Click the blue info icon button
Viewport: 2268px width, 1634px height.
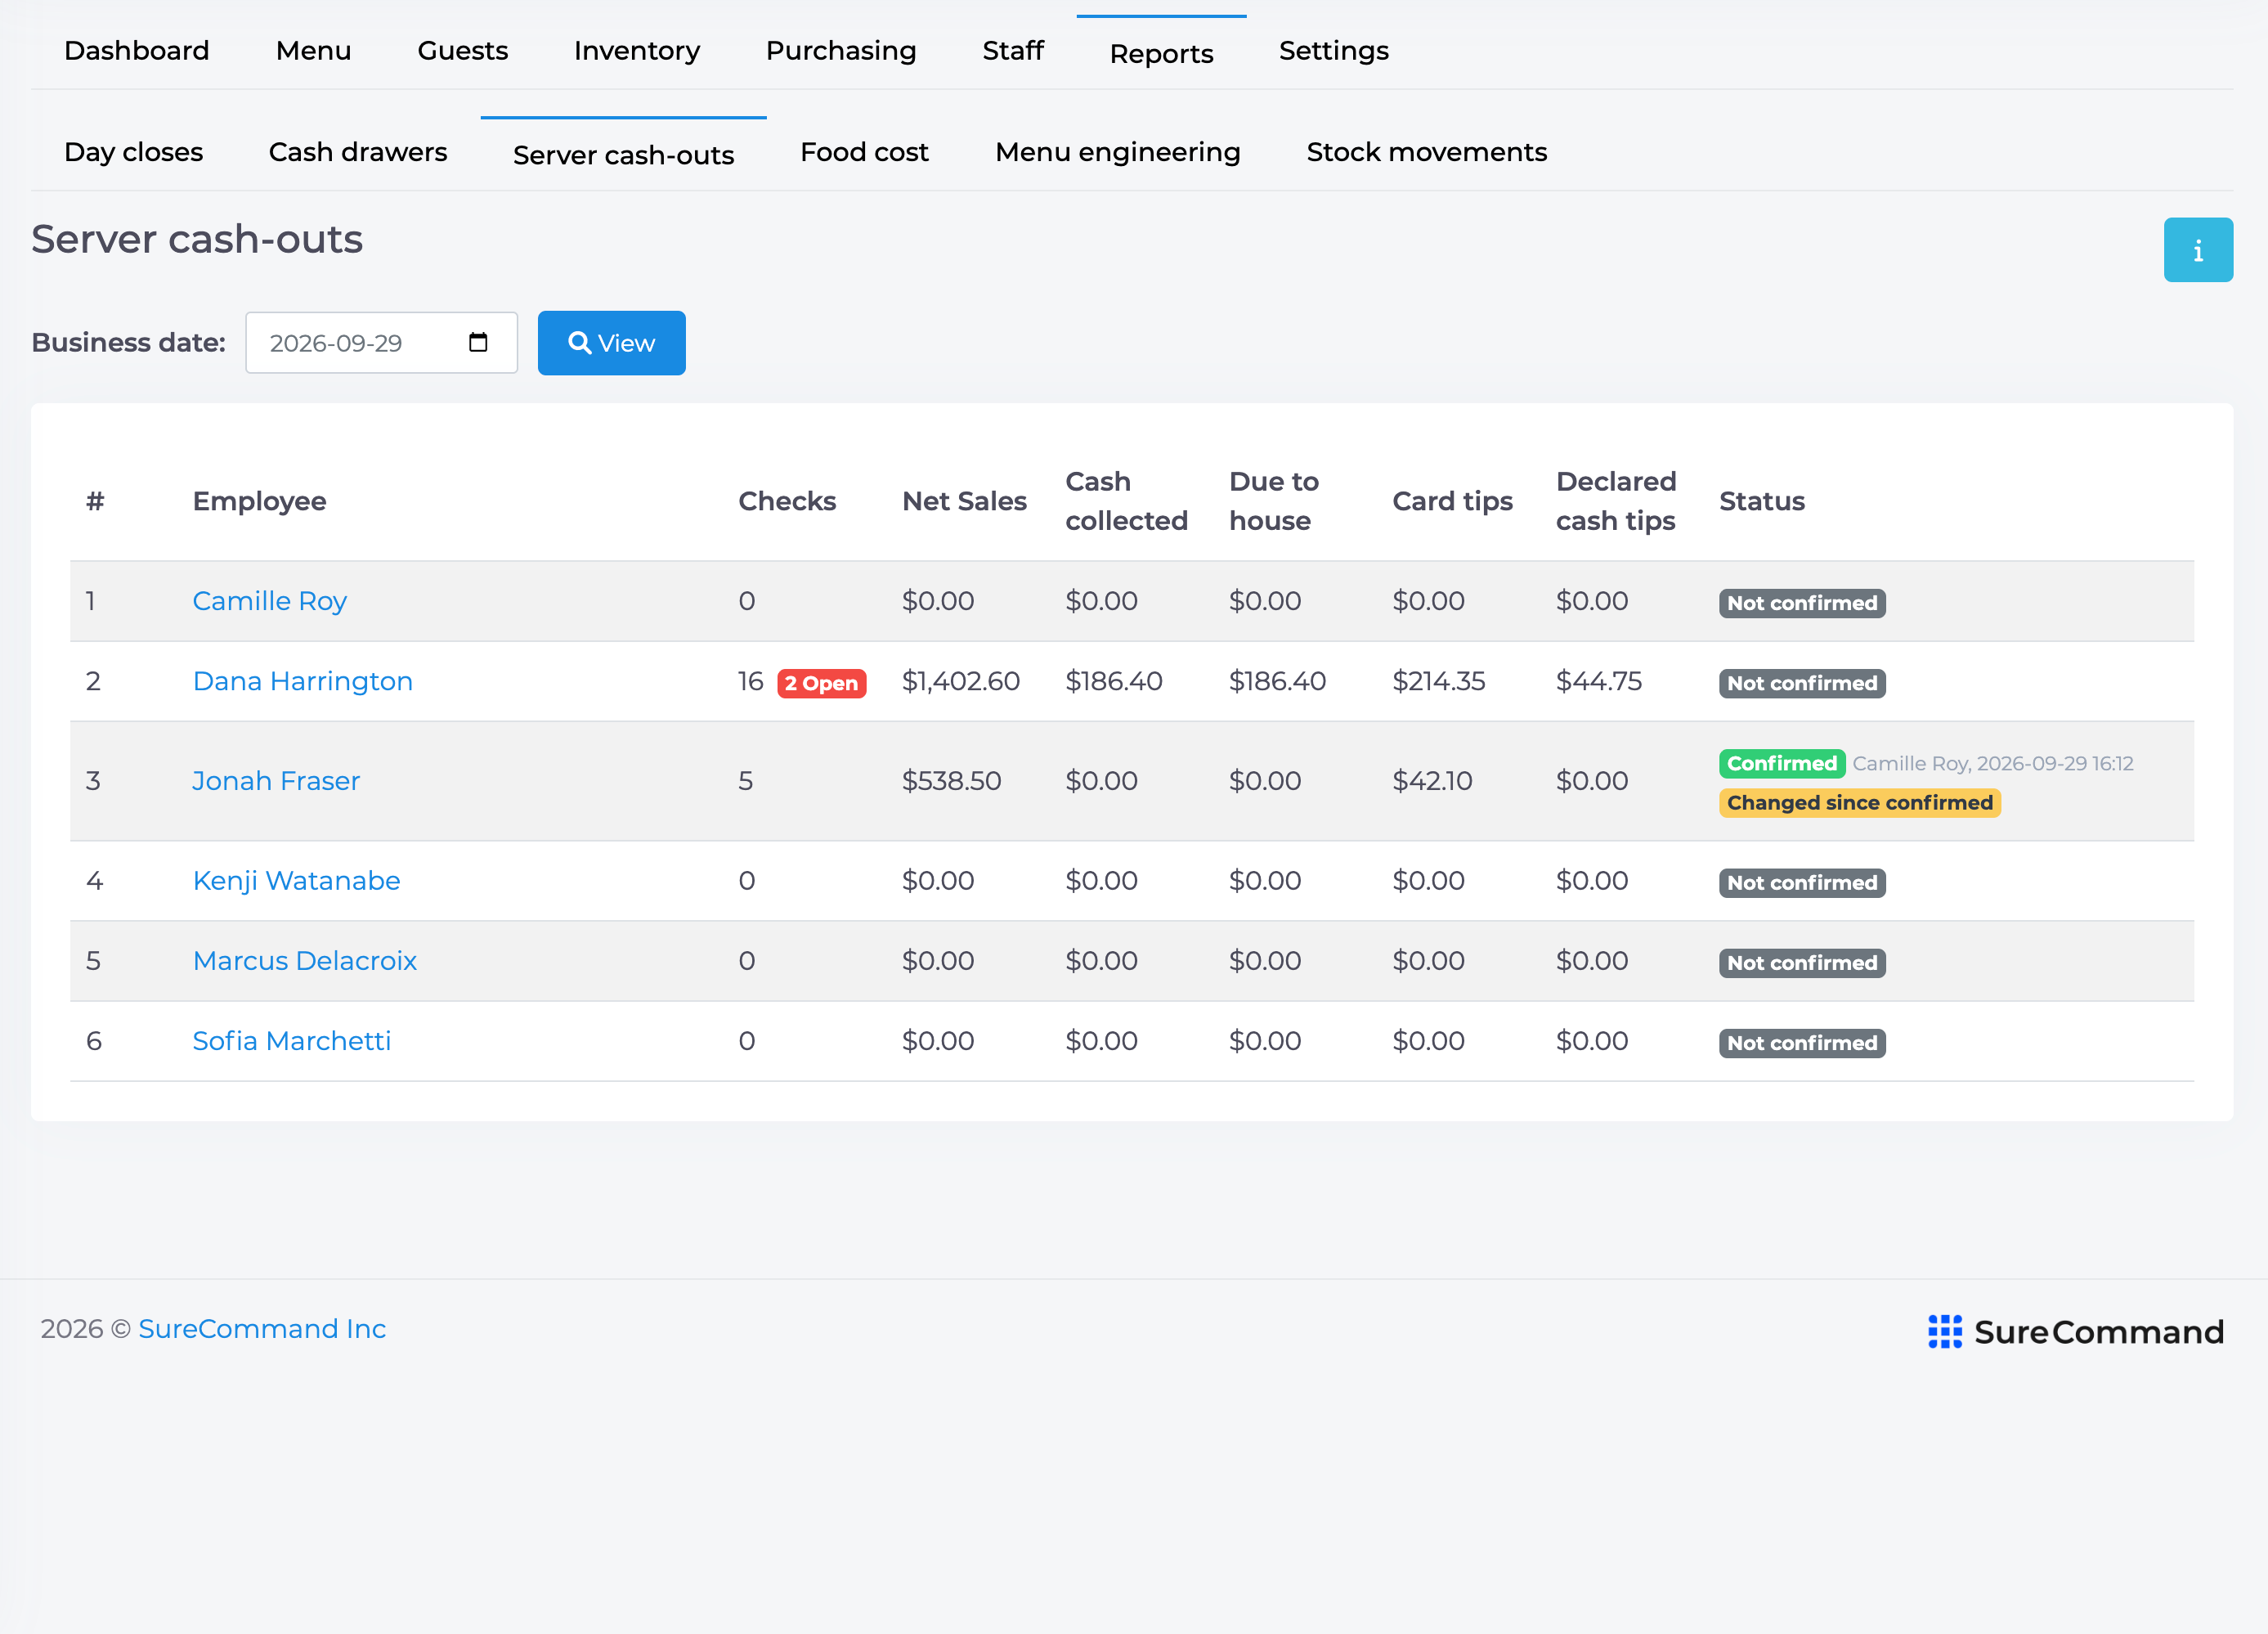(x=2197, y=250)
